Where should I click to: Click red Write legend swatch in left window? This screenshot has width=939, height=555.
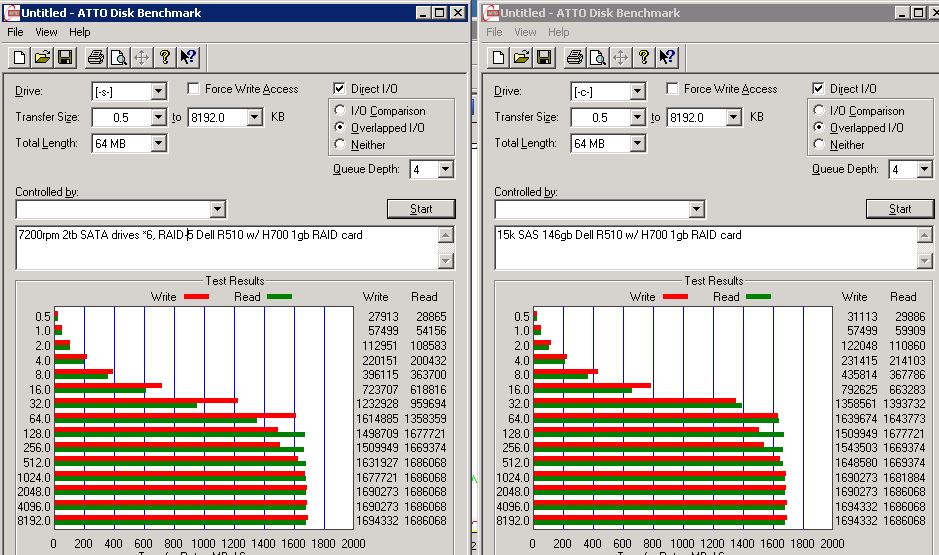click(x=196, y=296)
